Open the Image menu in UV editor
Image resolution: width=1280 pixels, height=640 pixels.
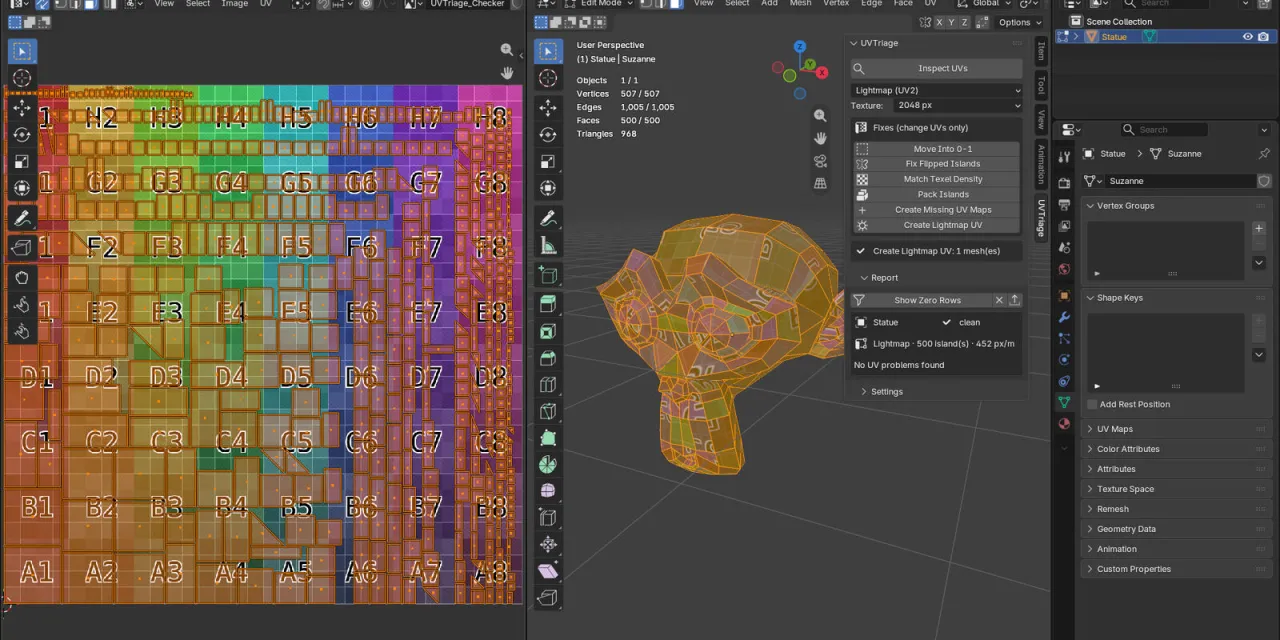point(235,4)
